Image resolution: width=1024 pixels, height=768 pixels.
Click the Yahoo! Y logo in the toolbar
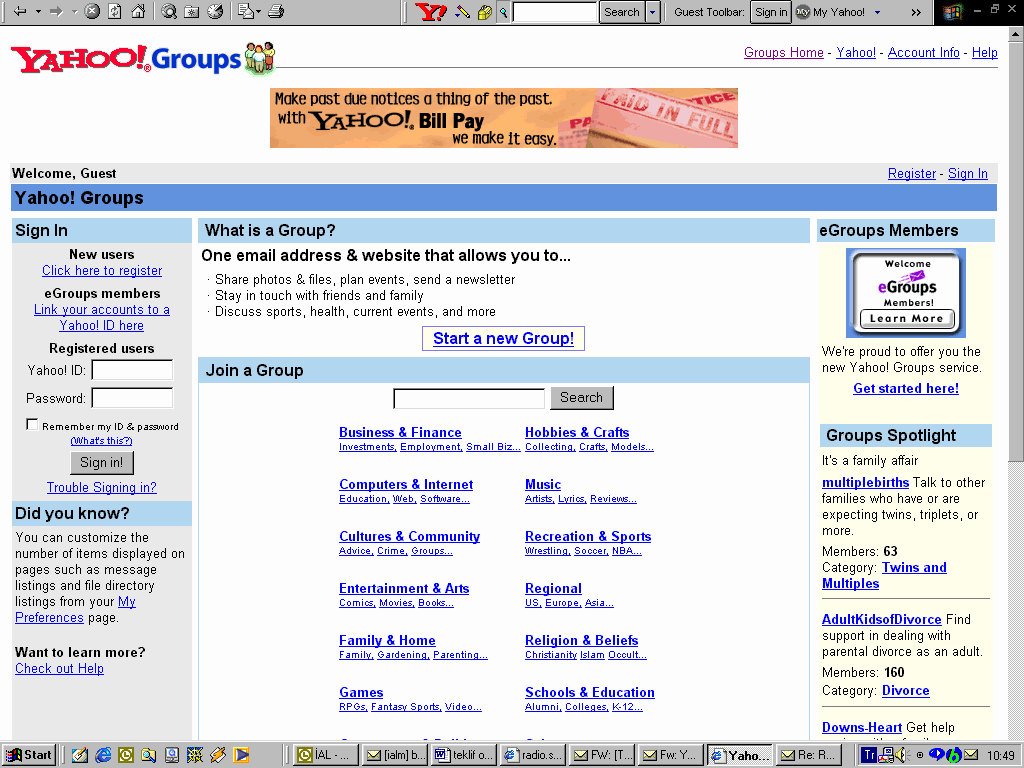[x=431, y=12]
